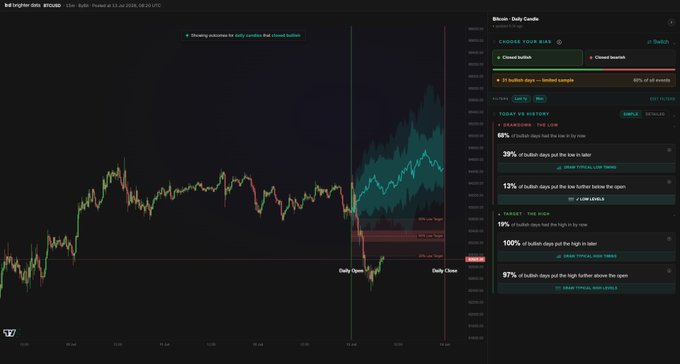Click info icon on 97% high above open card
Screen dimensions: 680x364
pos(669,271)
